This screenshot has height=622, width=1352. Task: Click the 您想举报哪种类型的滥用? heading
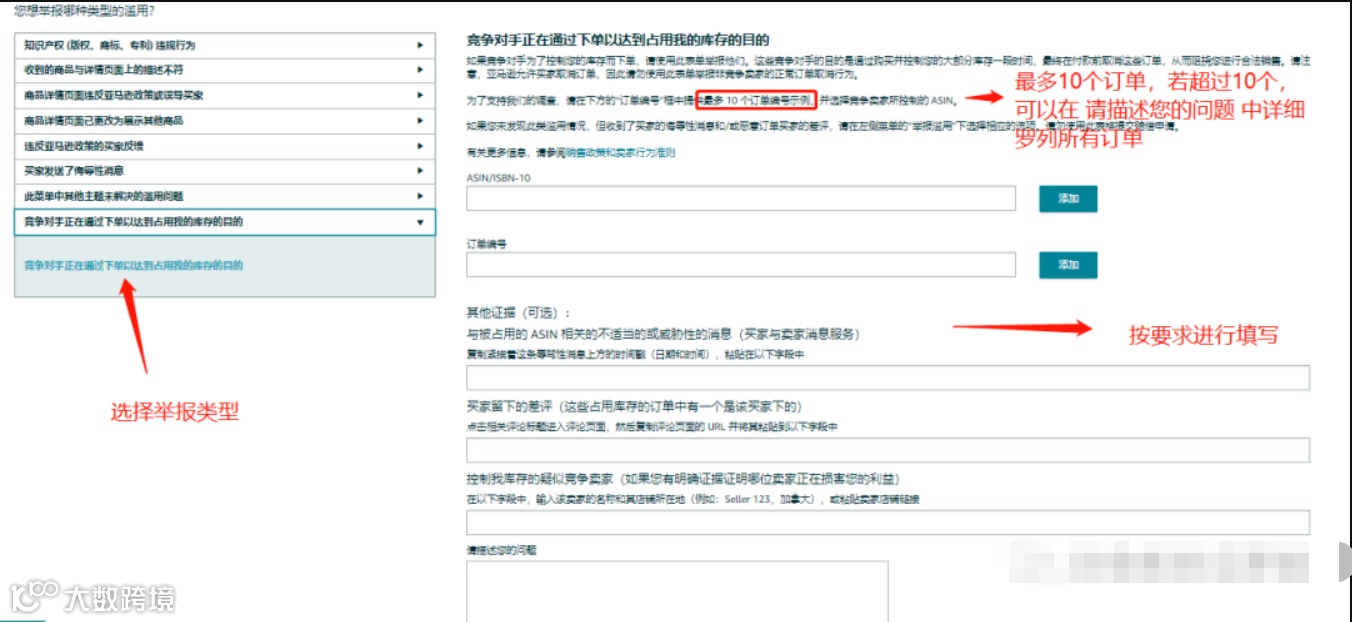(x=84, y=11)
